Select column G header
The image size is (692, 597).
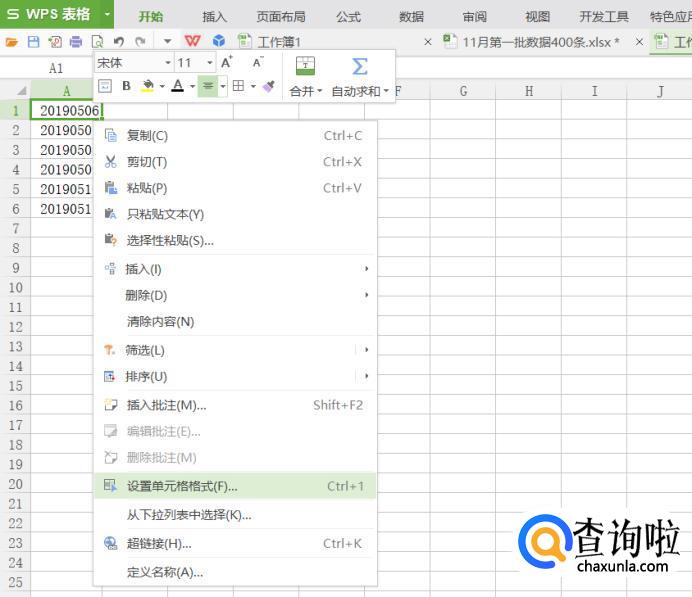click(463, 91)
